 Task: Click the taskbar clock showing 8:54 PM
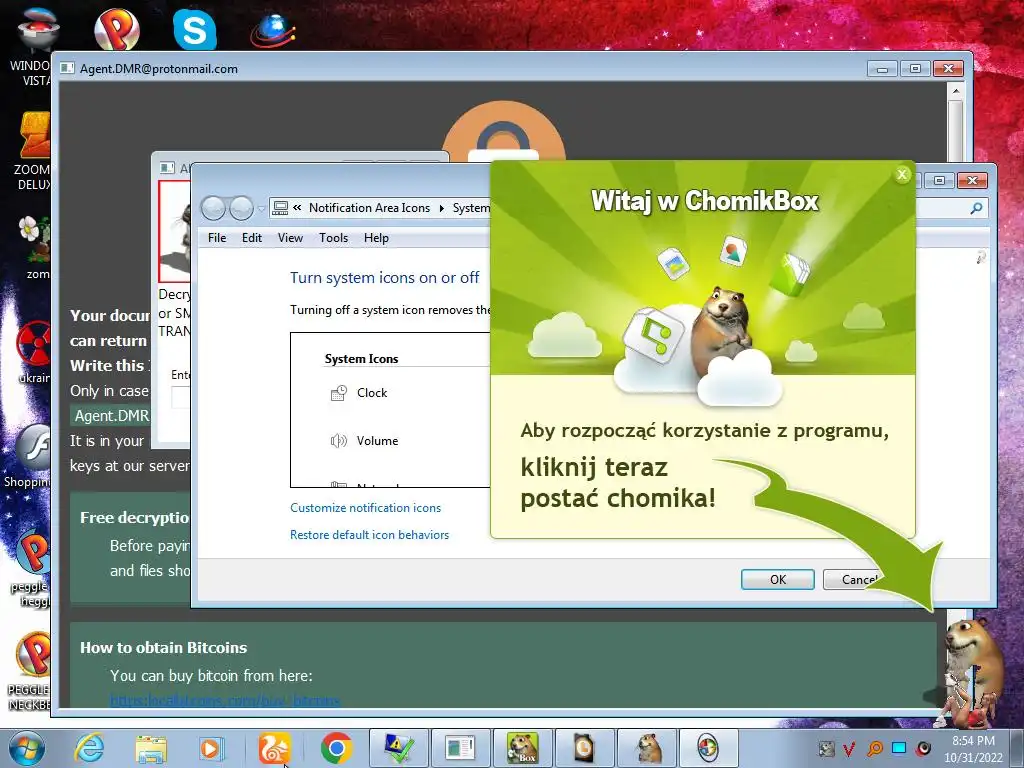(973, 749)
